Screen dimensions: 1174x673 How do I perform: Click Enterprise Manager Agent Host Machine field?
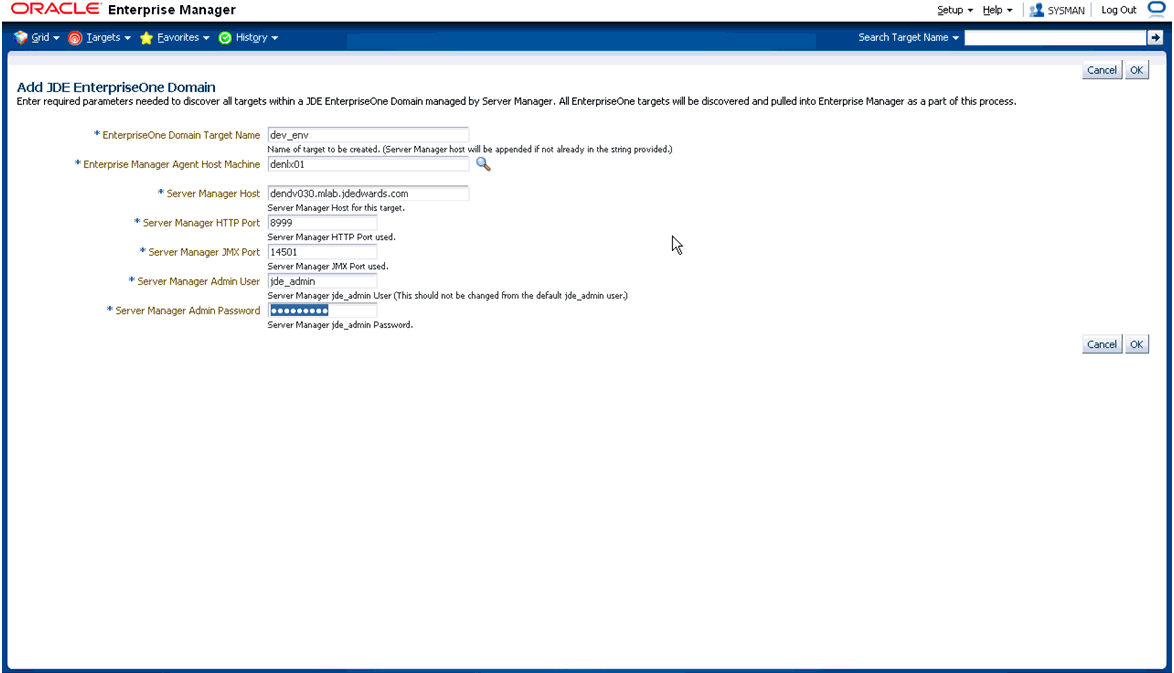coord(368,164)
